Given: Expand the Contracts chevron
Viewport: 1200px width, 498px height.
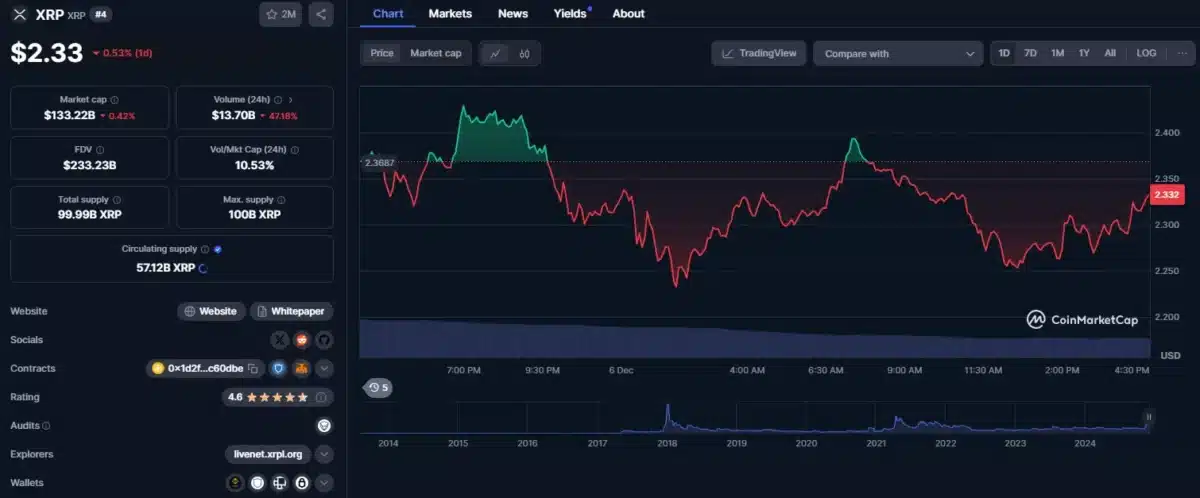Looking at the screenshot, I should tap(324, 368).
